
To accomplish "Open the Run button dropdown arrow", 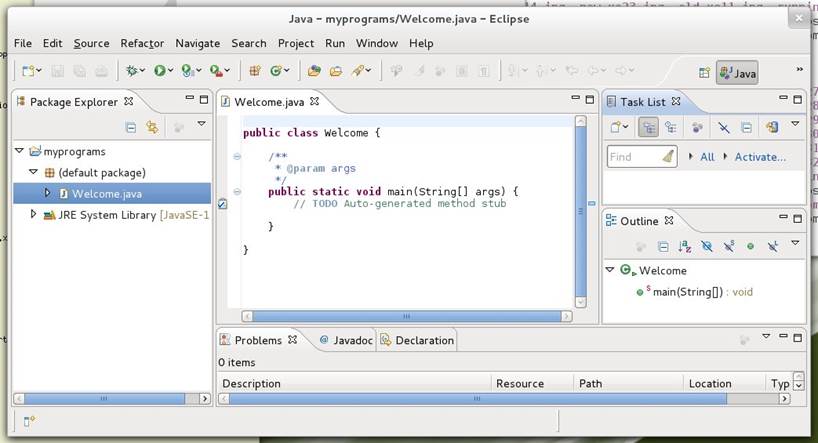I will 171,70.
